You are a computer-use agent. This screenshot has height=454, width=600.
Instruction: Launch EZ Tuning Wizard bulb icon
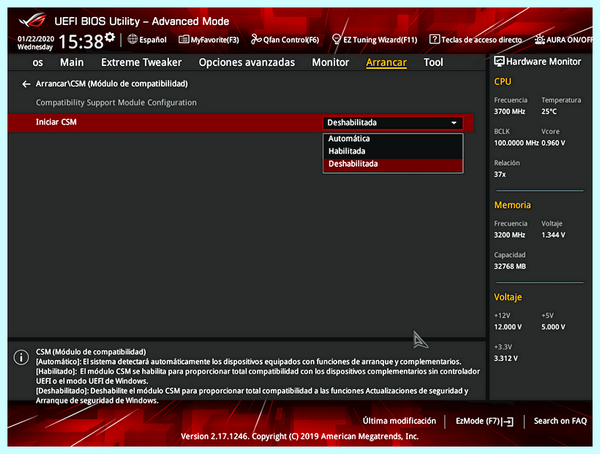336,39
